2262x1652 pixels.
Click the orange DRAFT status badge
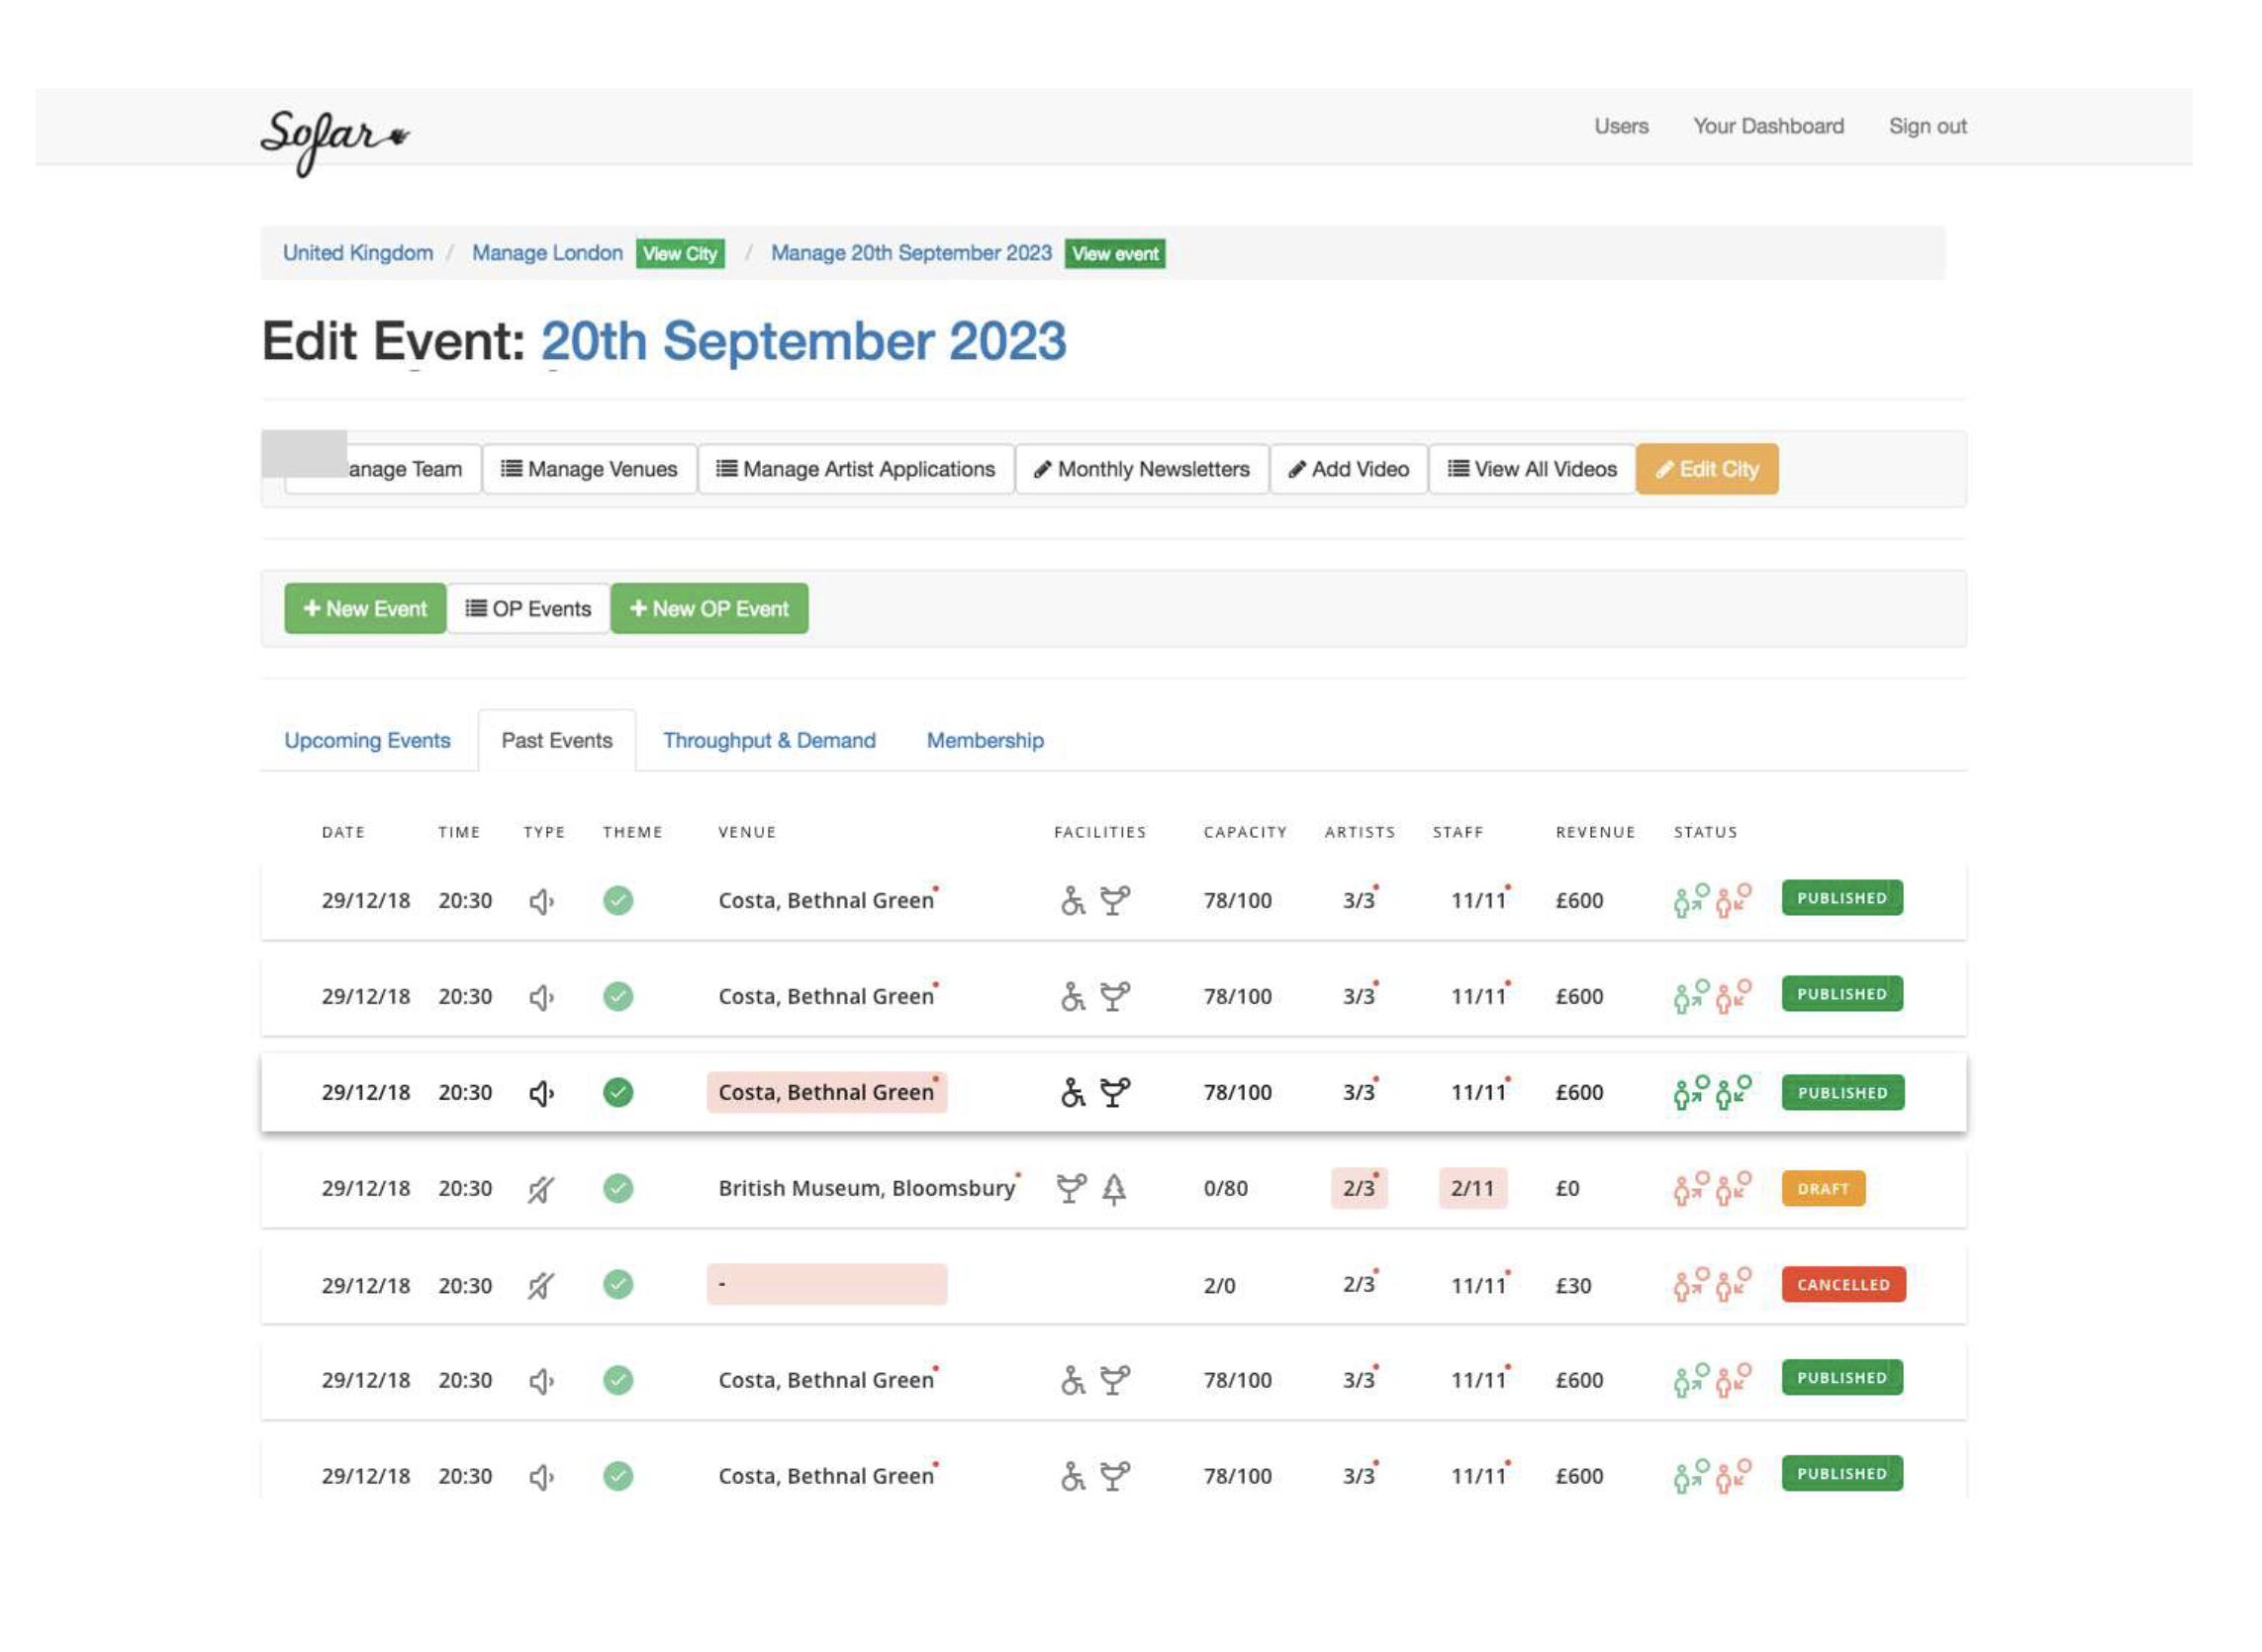coord(1823,1188)
